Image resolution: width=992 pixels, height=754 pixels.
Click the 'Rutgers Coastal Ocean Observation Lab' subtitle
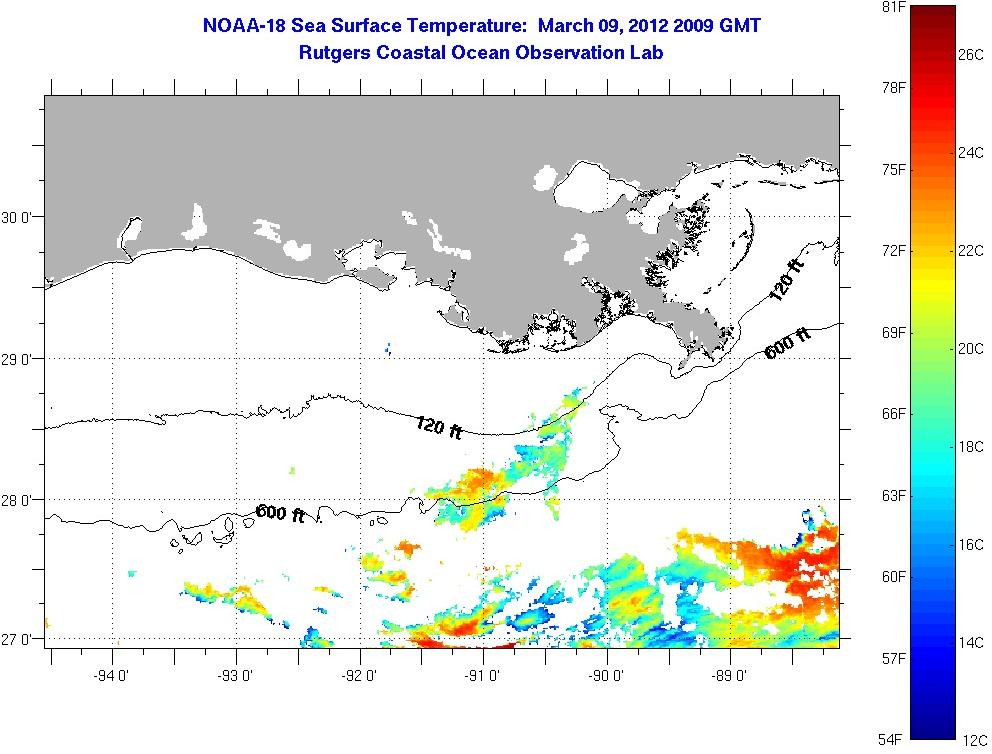pos(481,52)
